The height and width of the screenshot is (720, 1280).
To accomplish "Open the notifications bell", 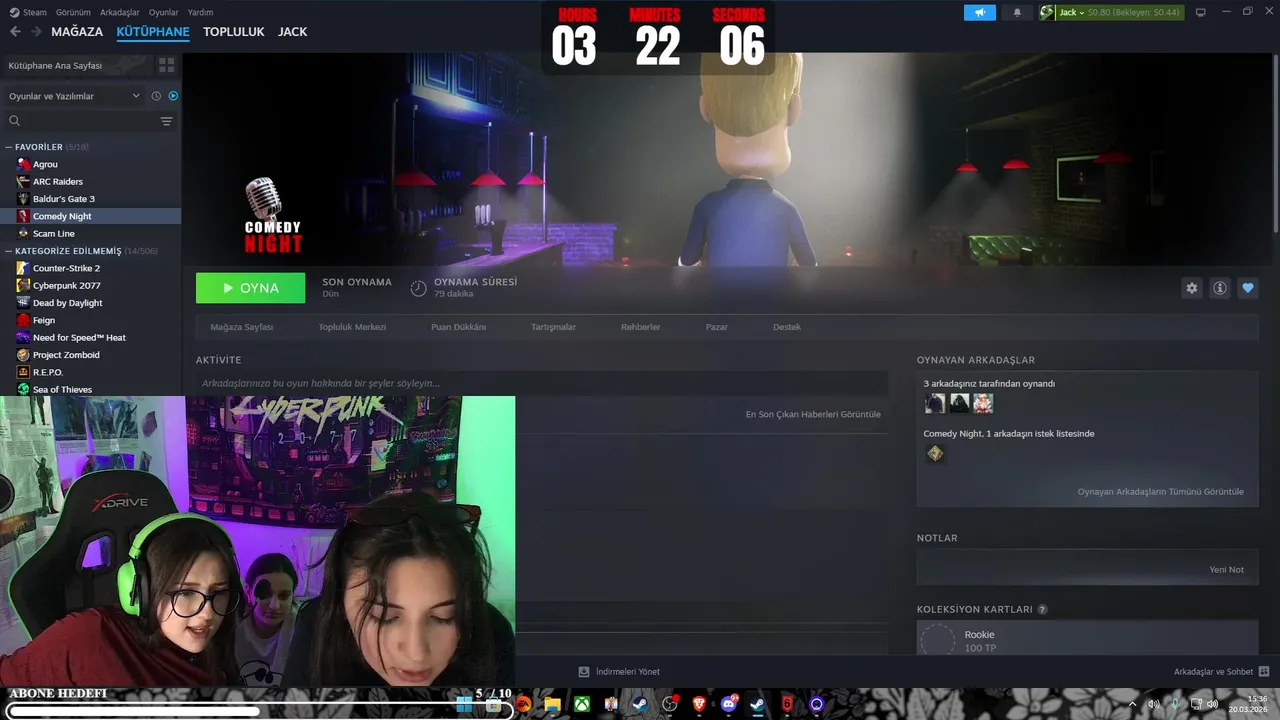I will [1018, 12].
